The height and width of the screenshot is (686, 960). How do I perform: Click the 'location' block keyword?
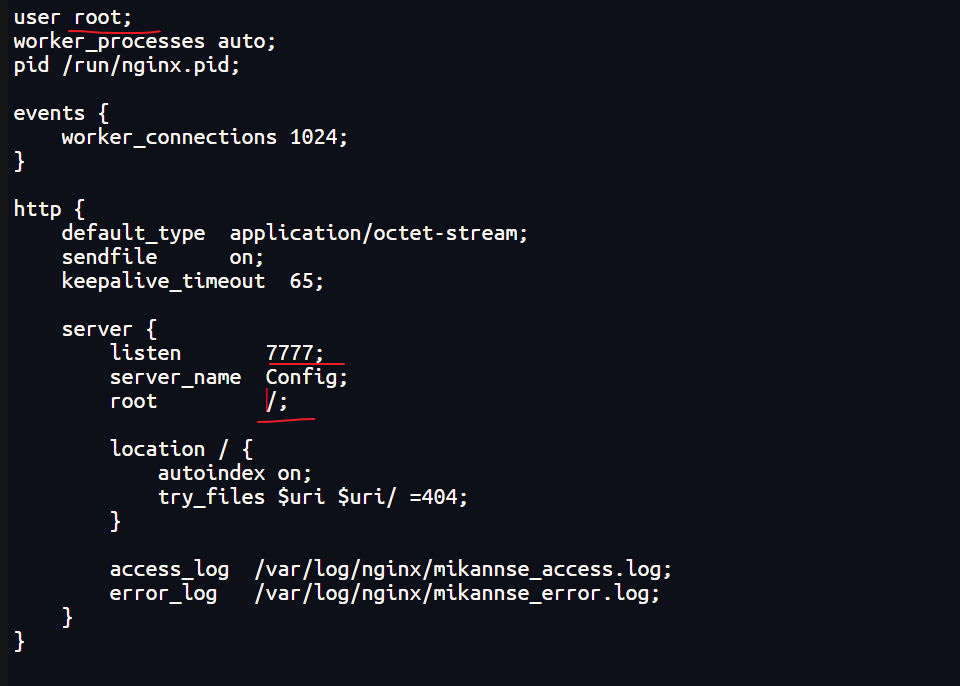(x=157, y=449)
